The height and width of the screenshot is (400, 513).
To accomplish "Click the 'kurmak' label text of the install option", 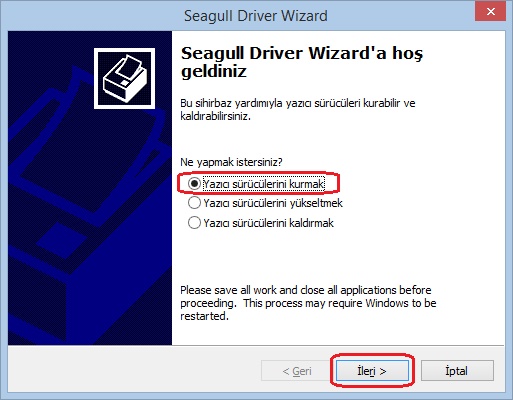I will coord(306,184).
